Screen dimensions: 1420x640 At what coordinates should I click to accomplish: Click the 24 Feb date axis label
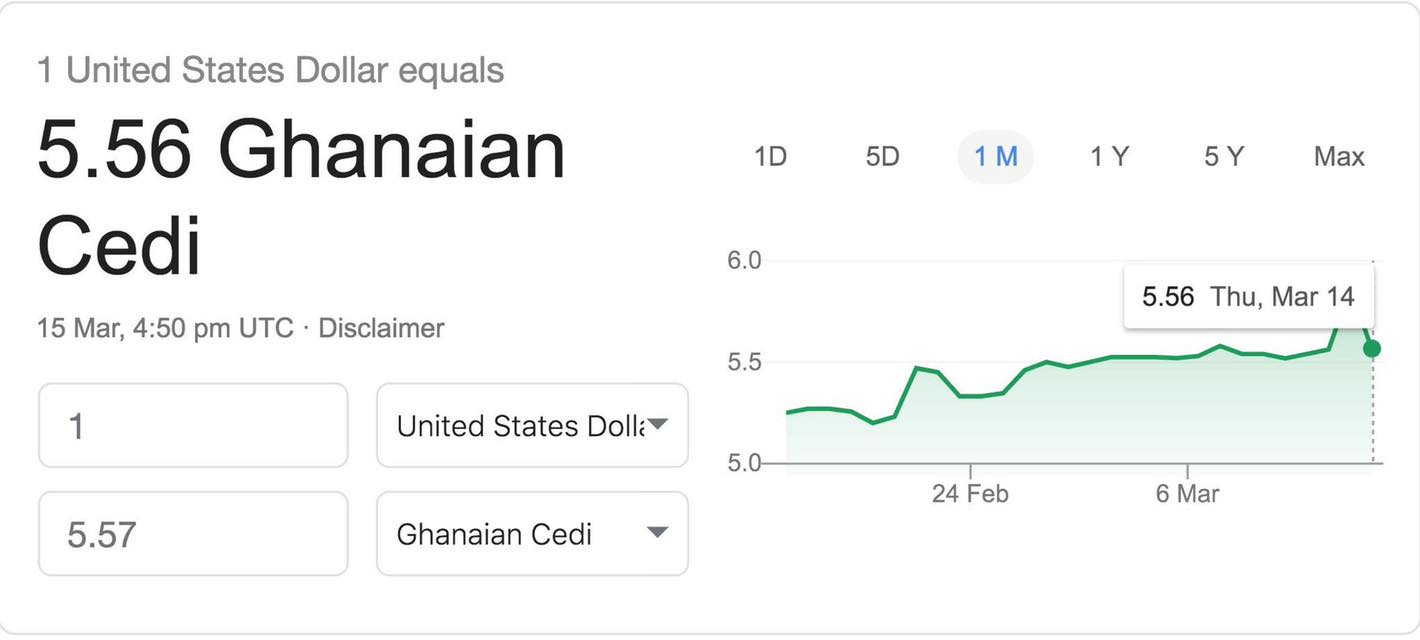(x=970, y=494)
